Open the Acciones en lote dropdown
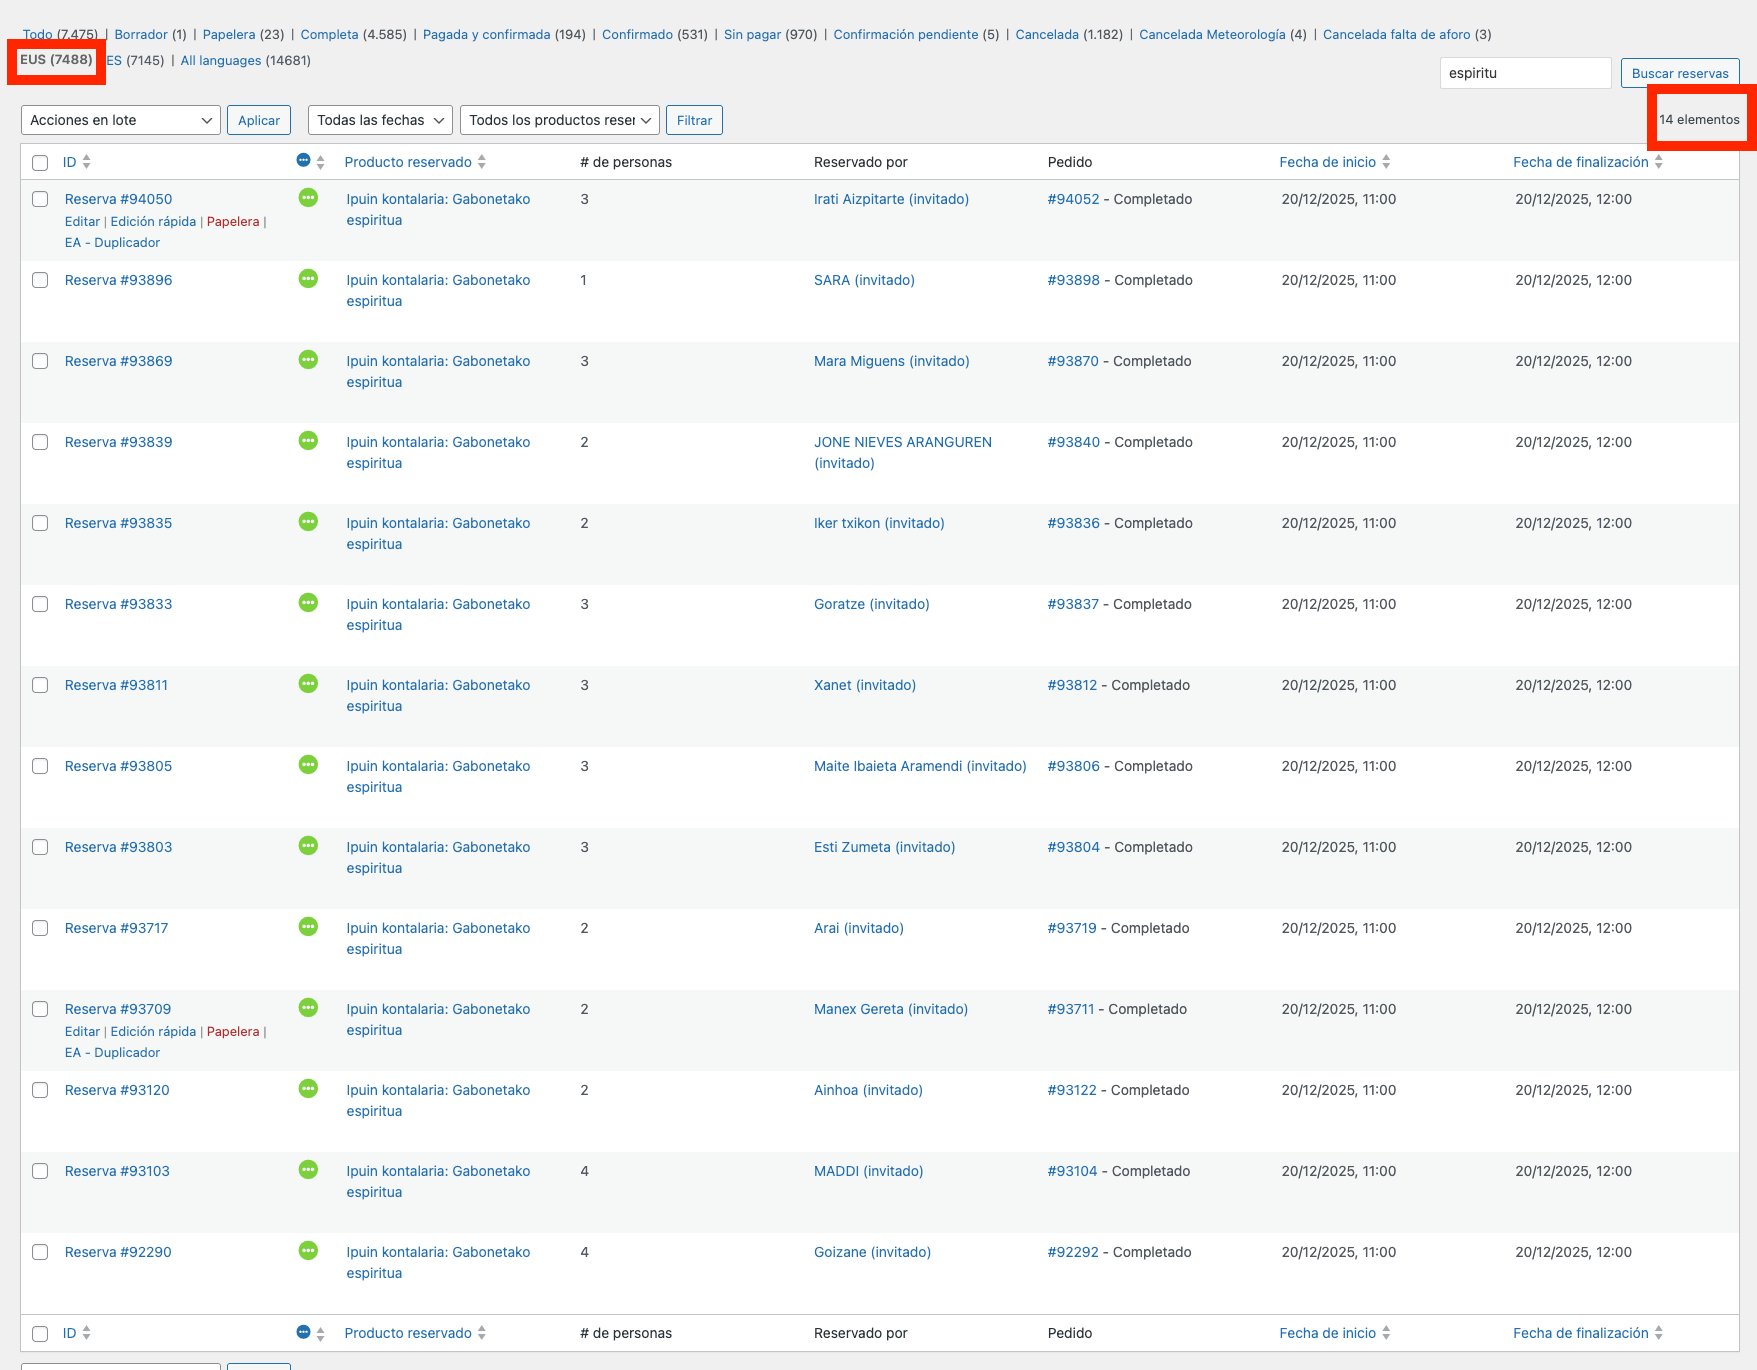The width and height of the screenshot is (1757, 1370). 120,120
